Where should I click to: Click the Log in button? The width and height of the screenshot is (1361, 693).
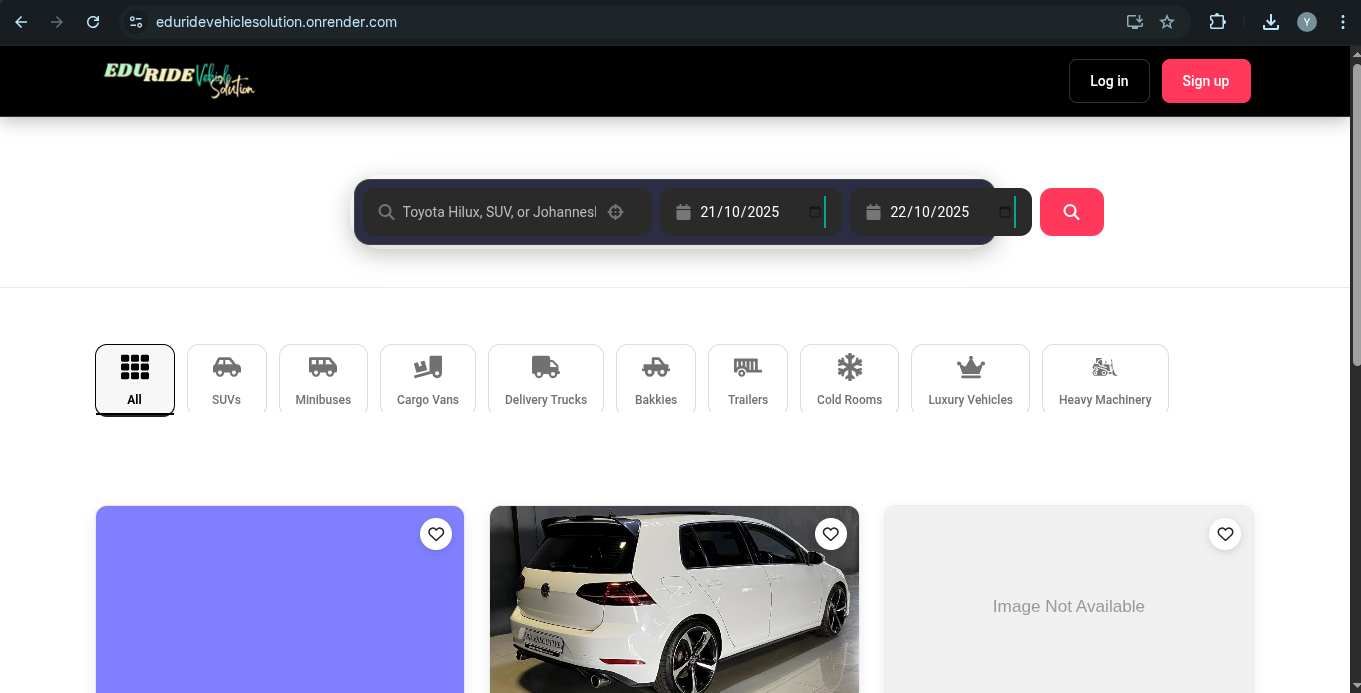(1109, 81)
